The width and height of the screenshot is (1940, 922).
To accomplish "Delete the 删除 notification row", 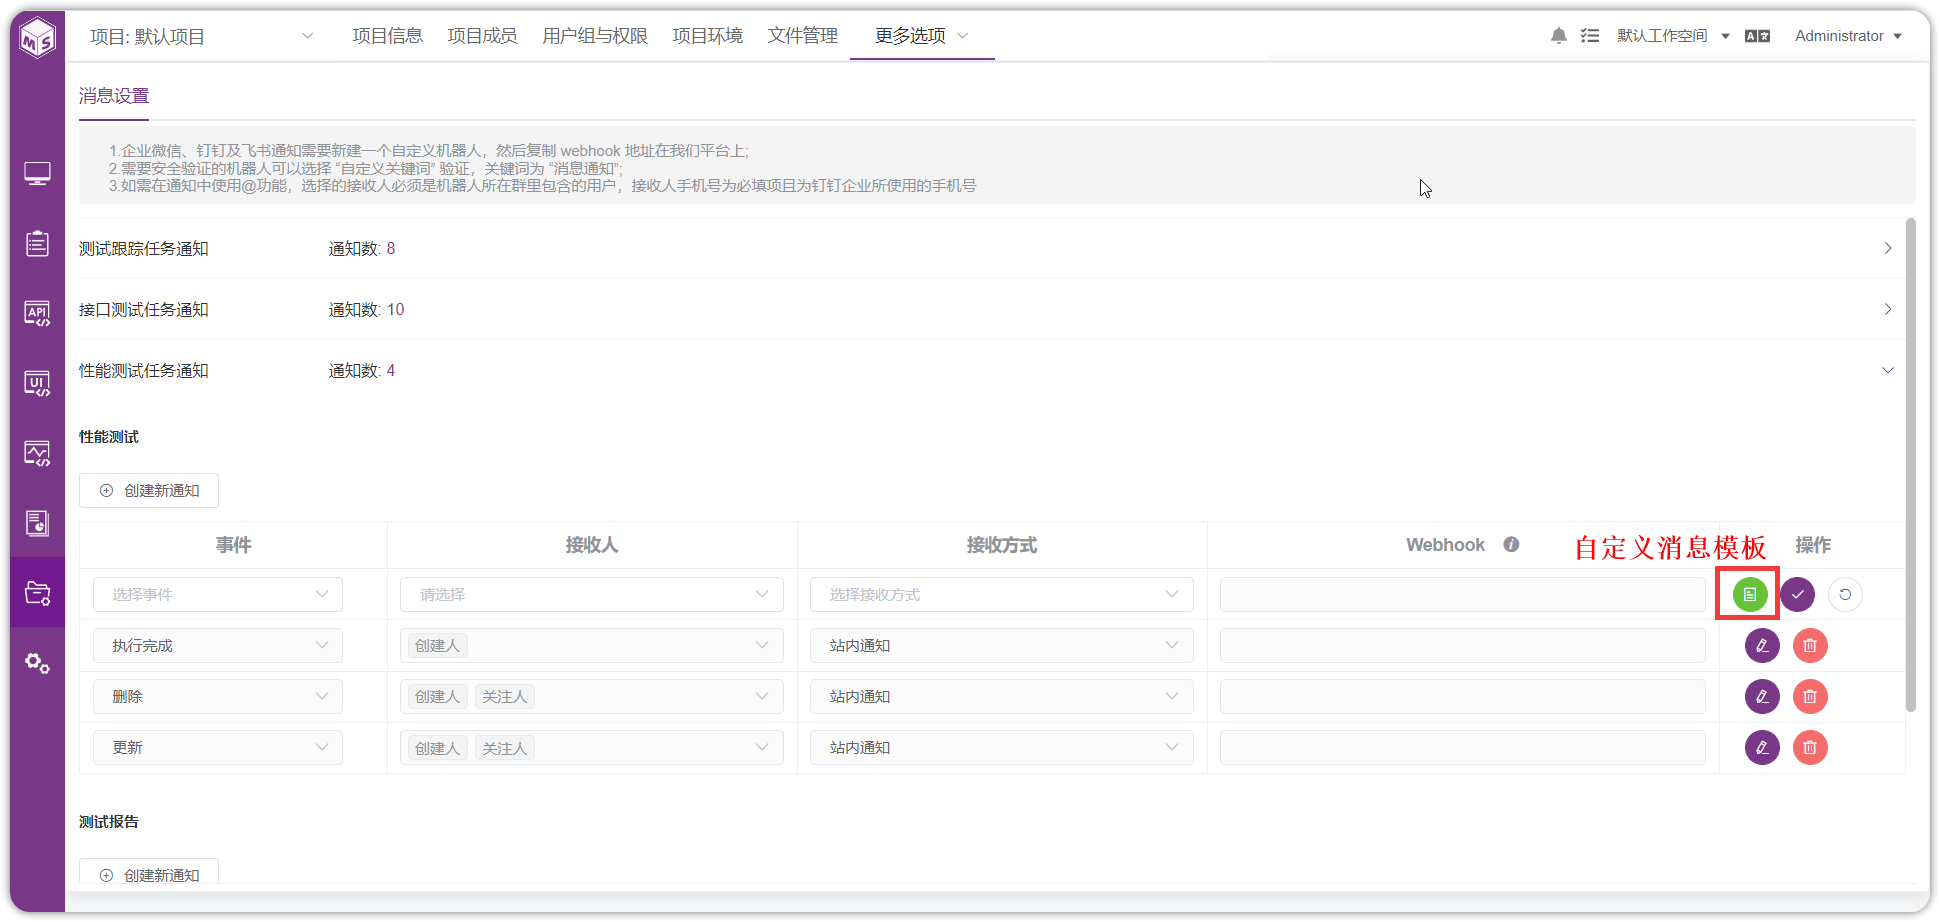I will tap(1810, 696).
